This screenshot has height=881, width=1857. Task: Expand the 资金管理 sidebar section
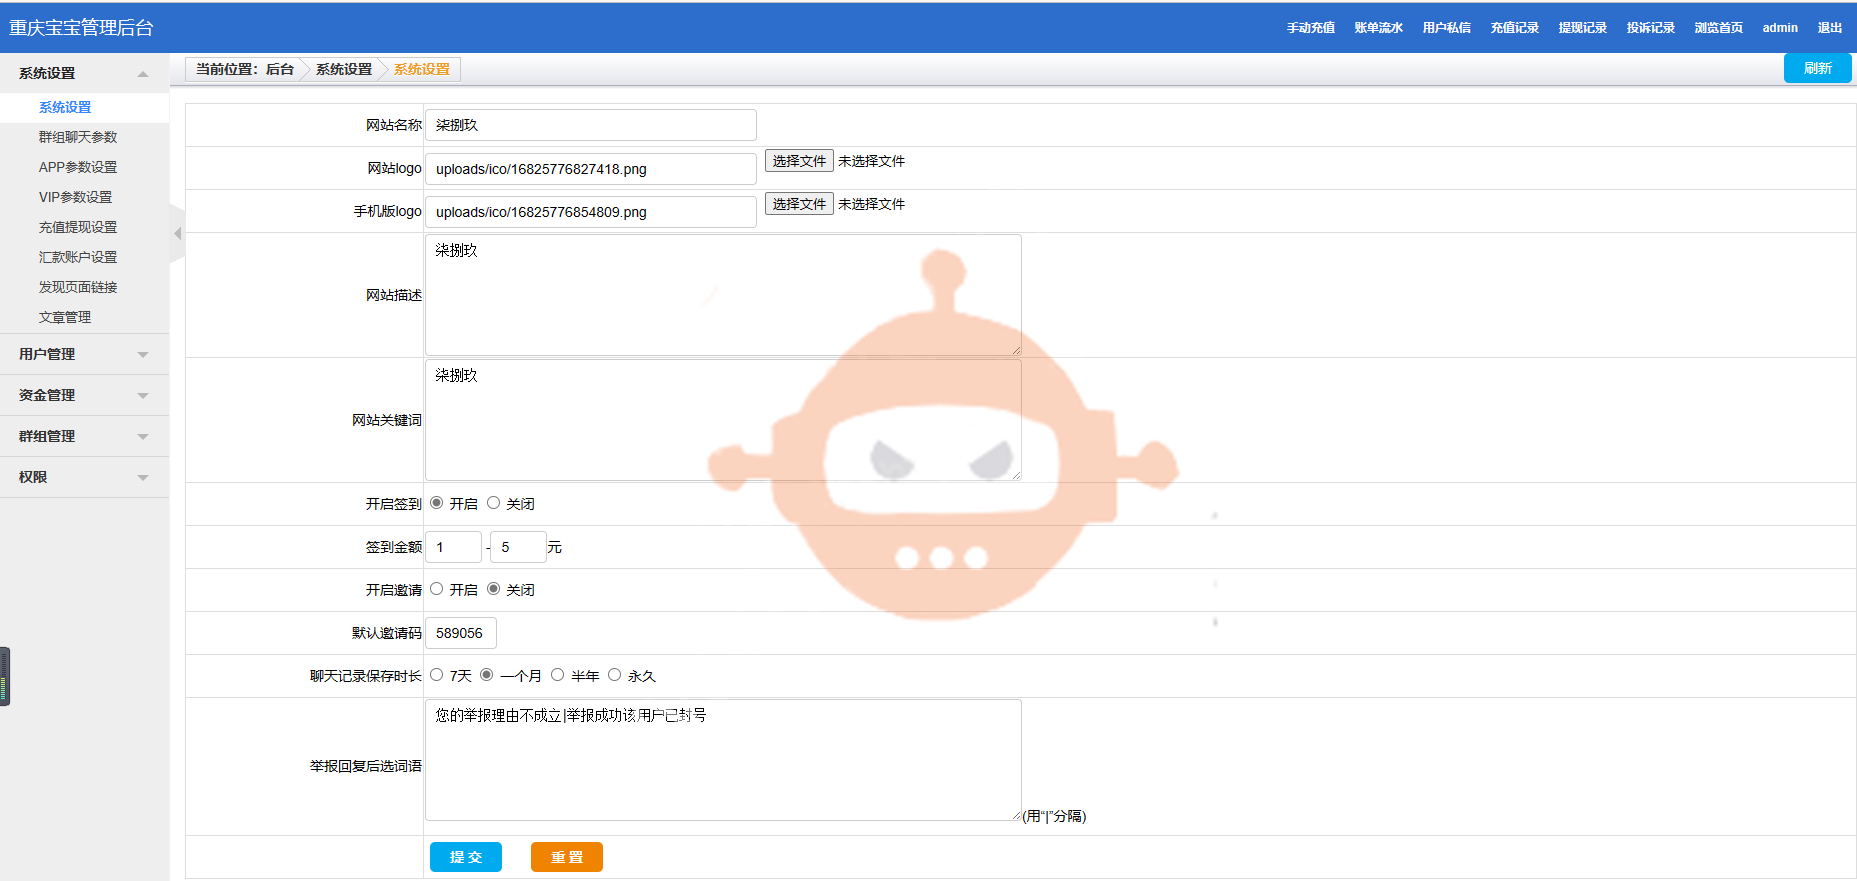pyautogui.click(x=143, y=396)
